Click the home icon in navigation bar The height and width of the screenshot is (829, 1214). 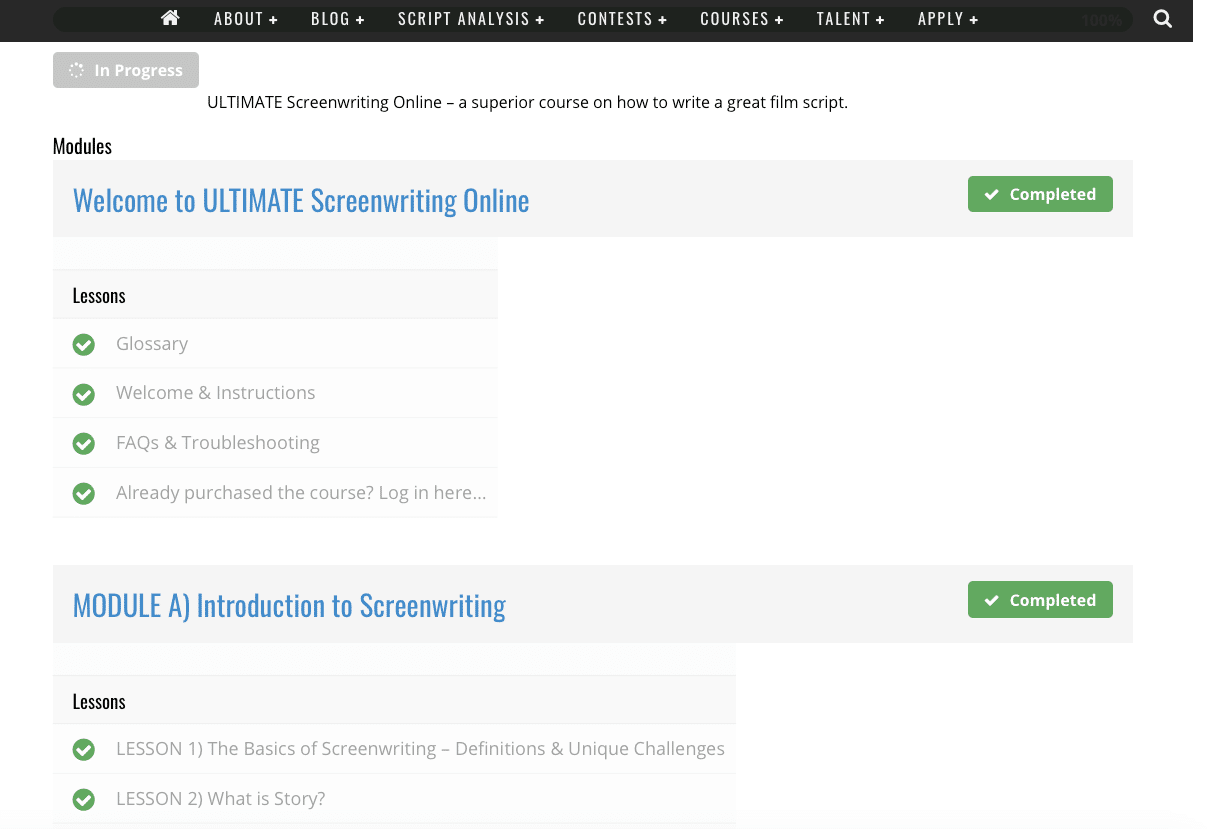[x=170, y=18]
